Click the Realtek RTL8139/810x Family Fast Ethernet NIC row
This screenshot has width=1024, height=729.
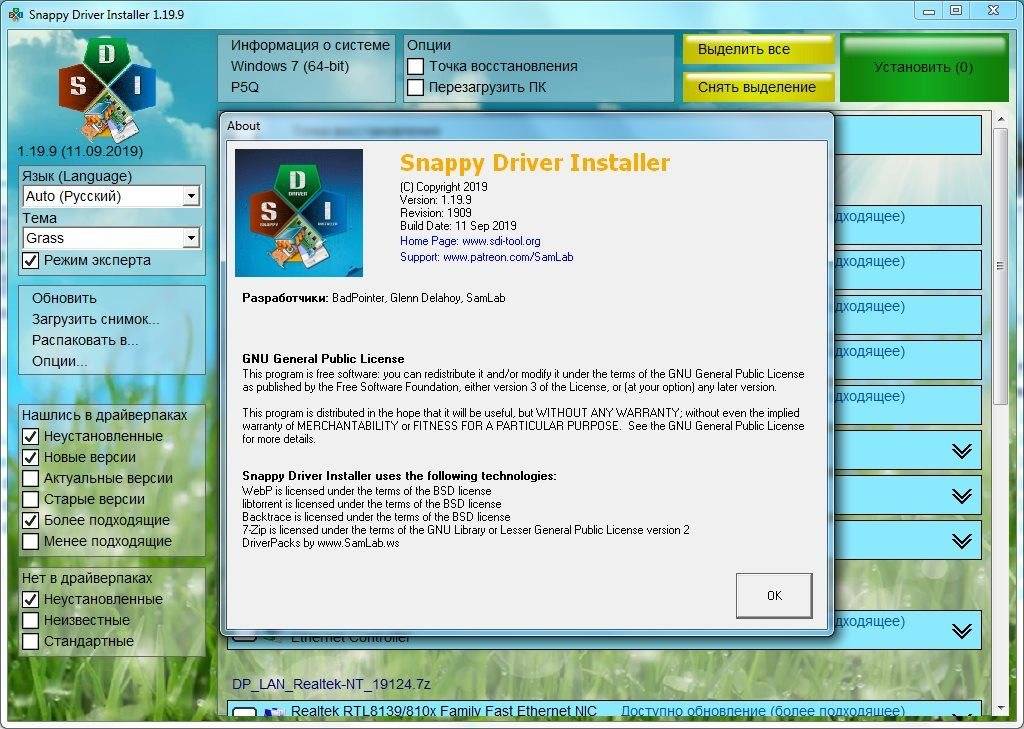tap(604, 711)
